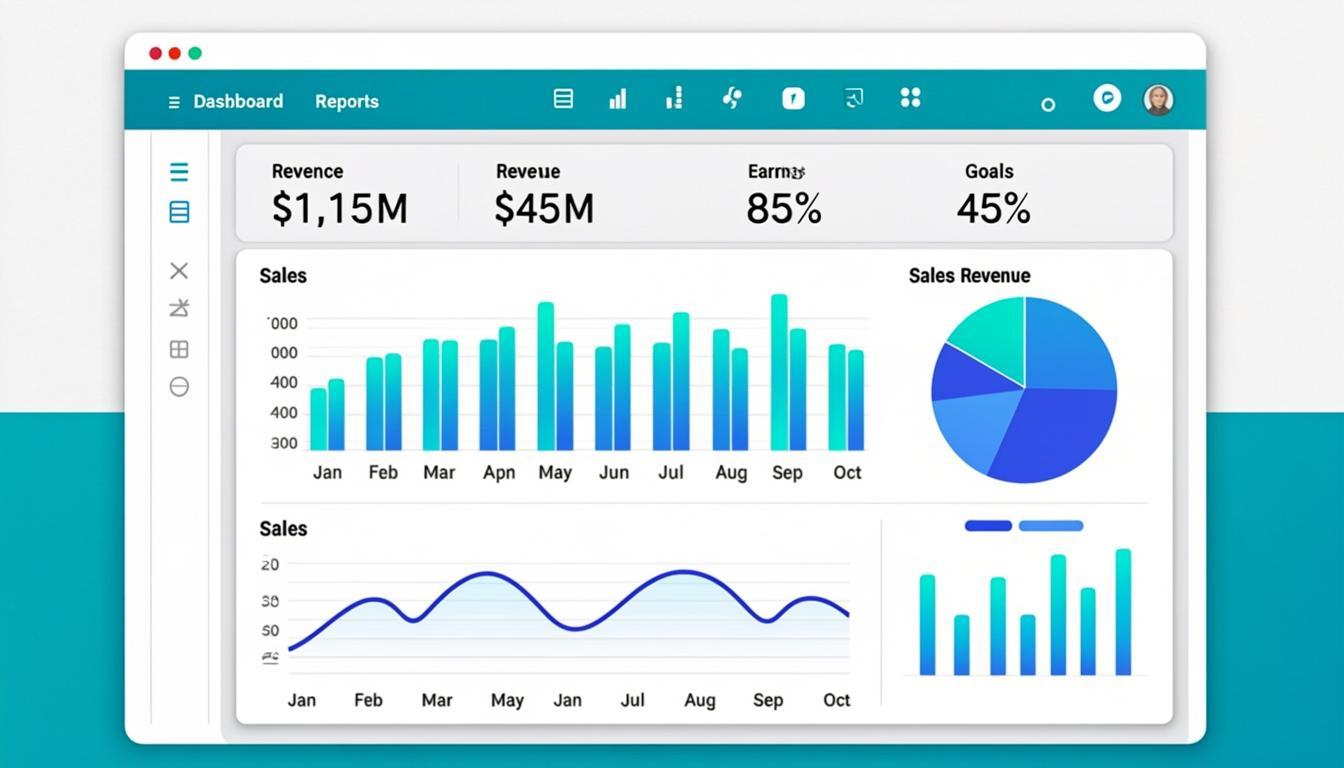Click the last tall bar in small chart
The image size is (1344, 768).
click(x=1123, y=612)
